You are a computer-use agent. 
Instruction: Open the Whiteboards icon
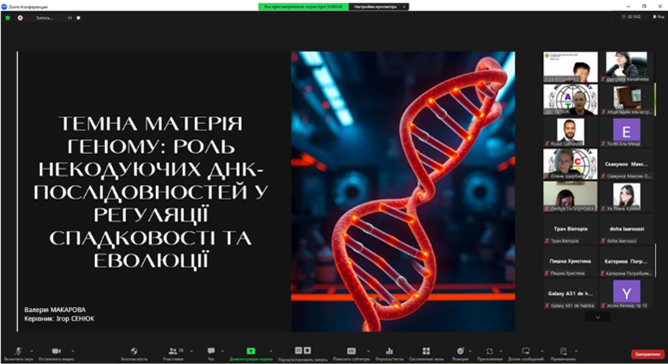click(526, 351)
